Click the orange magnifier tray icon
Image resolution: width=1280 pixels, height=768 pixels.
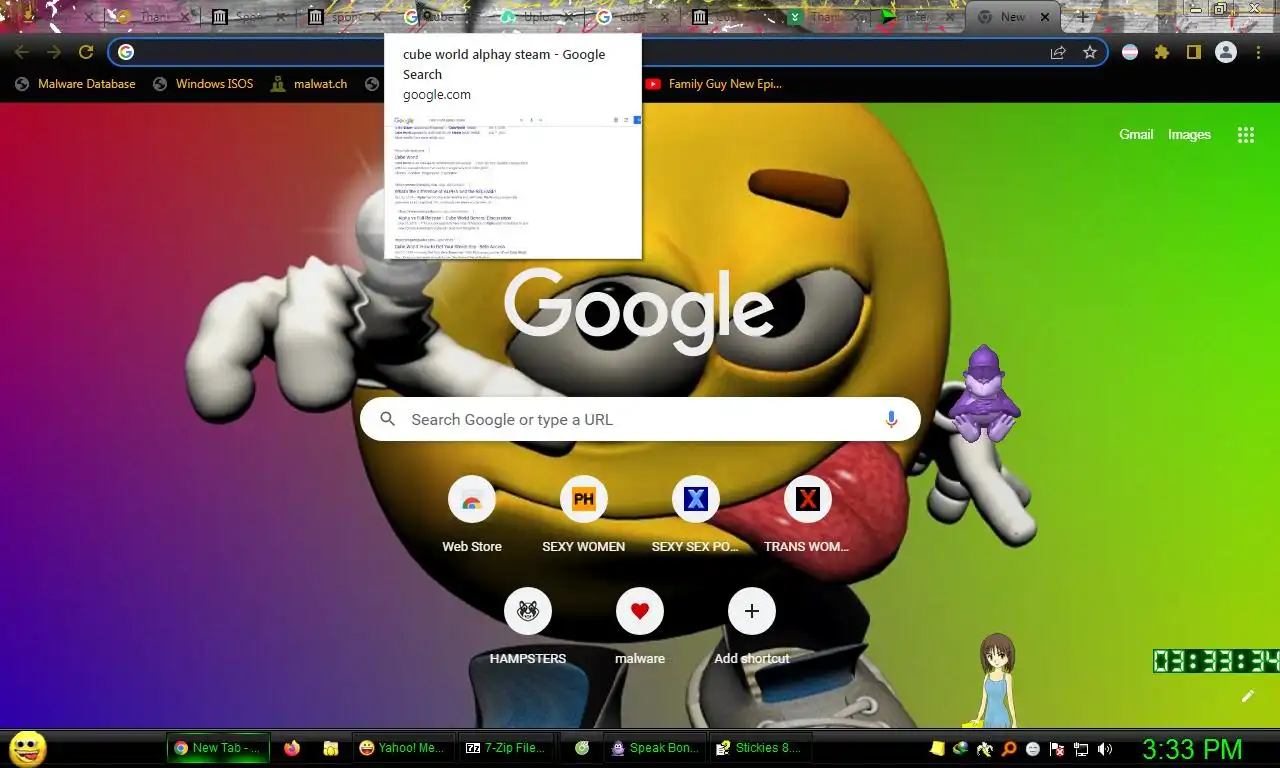coord(1008,748)
